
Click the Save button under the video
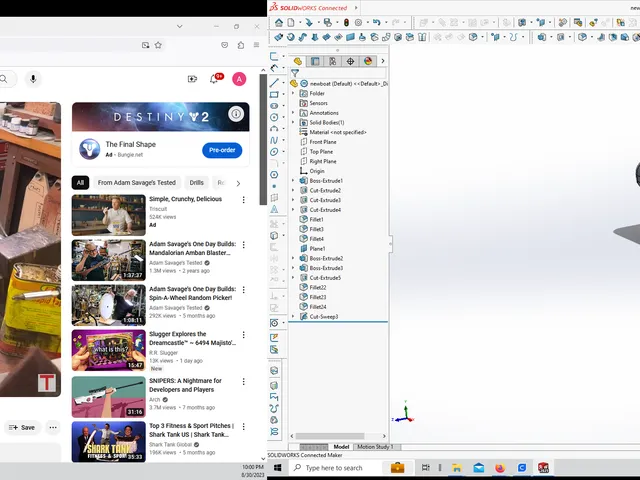click(22, 427)
